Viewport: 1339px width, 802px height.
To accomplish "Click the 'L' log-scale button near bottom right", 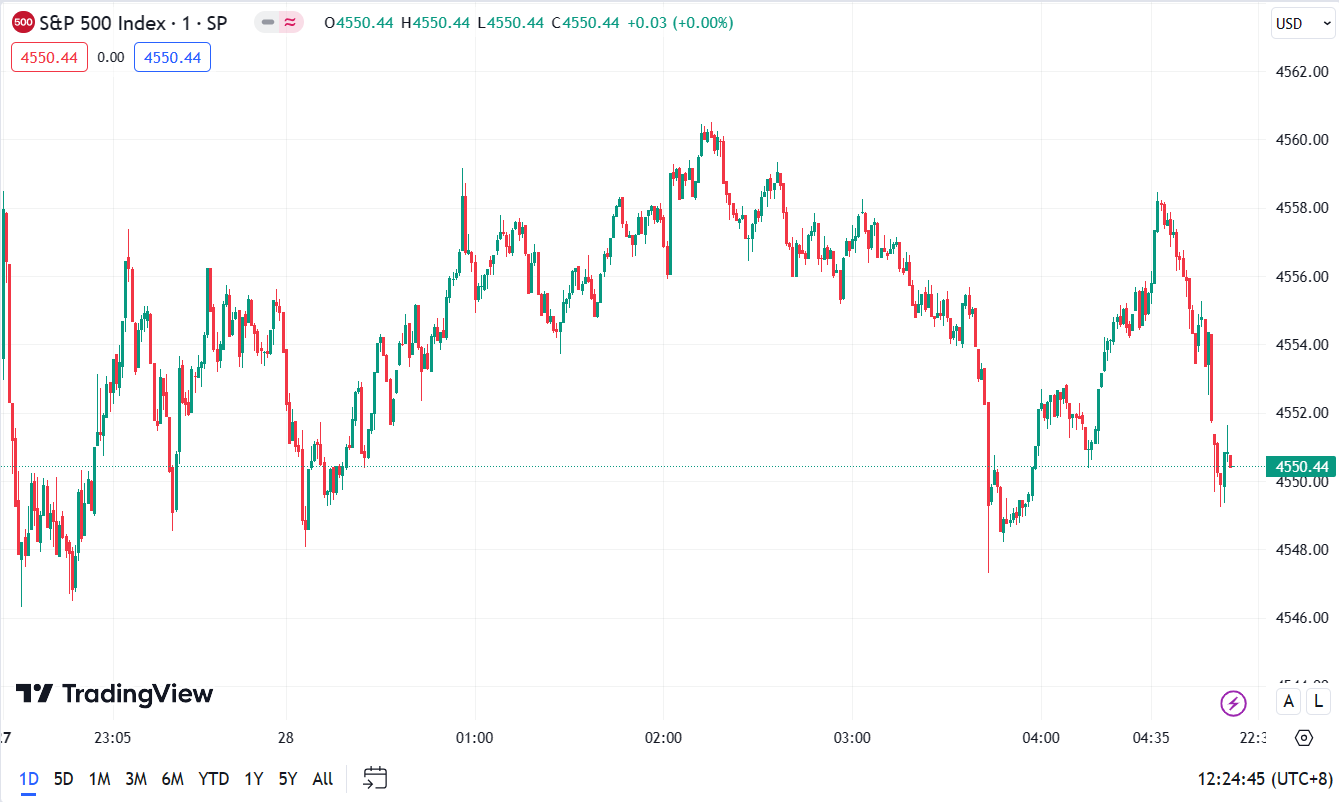I will tap(1318, 702).
